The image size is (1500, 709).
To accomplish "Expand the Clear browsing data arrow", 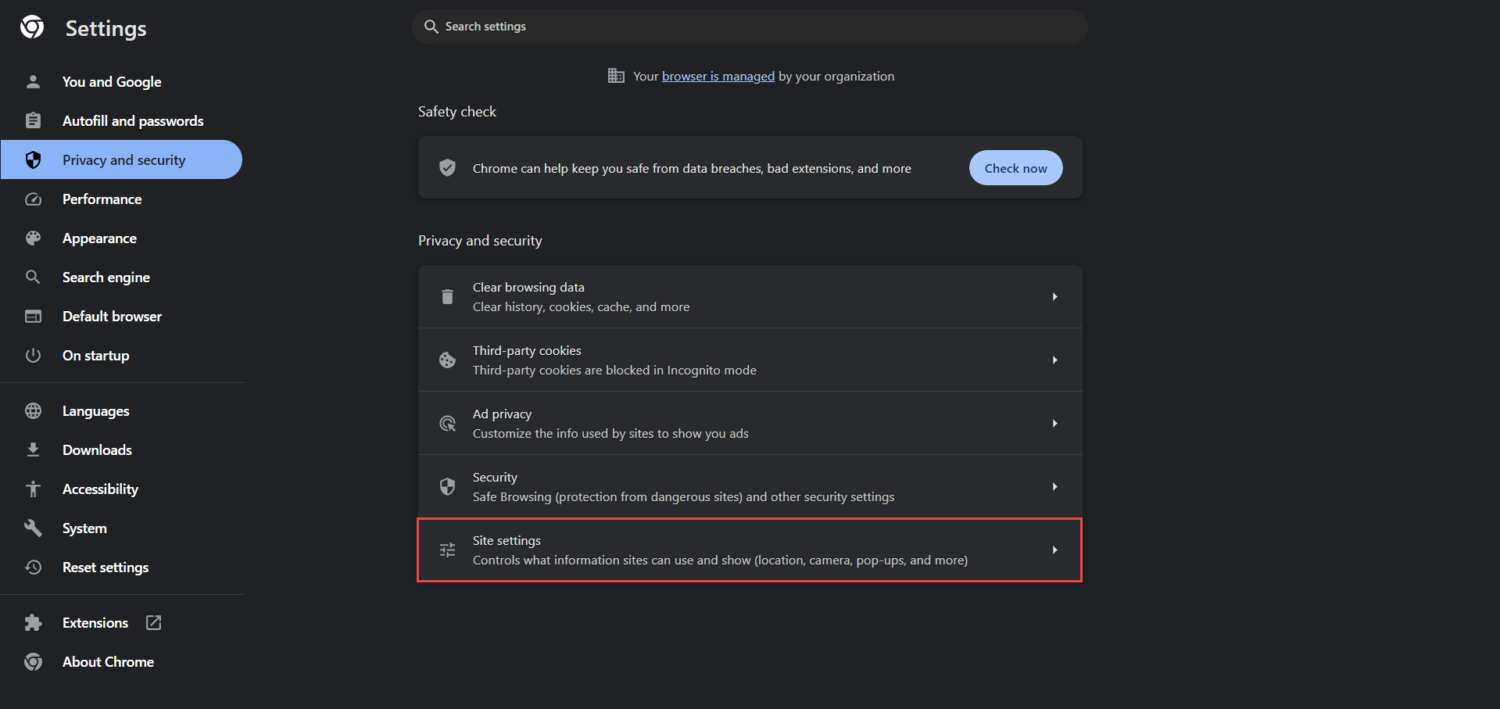I will click(x=1054, y=297).
